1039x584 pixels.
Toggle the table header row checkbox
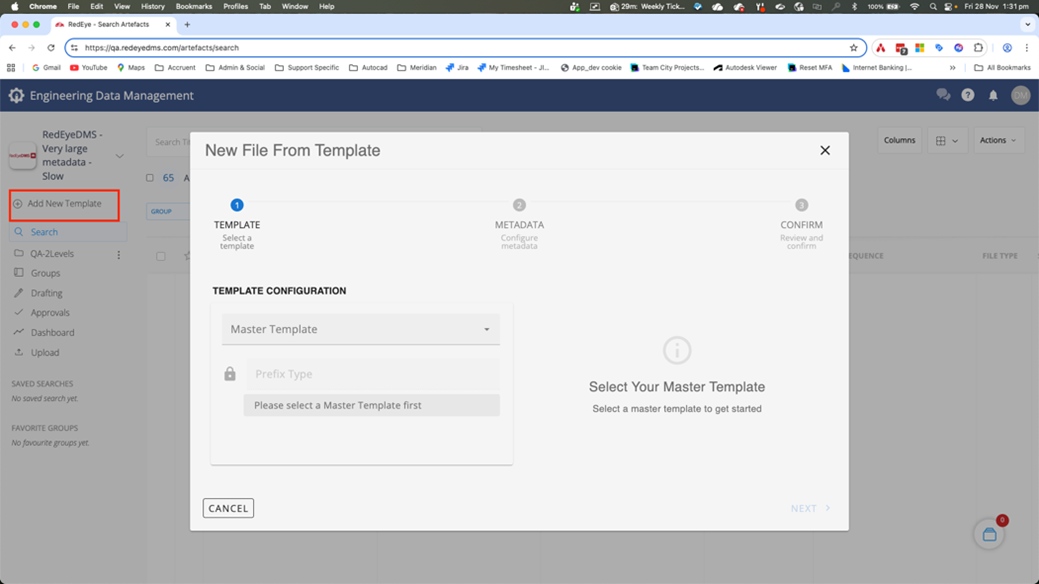pyautogui.click(x=160, y=256)
